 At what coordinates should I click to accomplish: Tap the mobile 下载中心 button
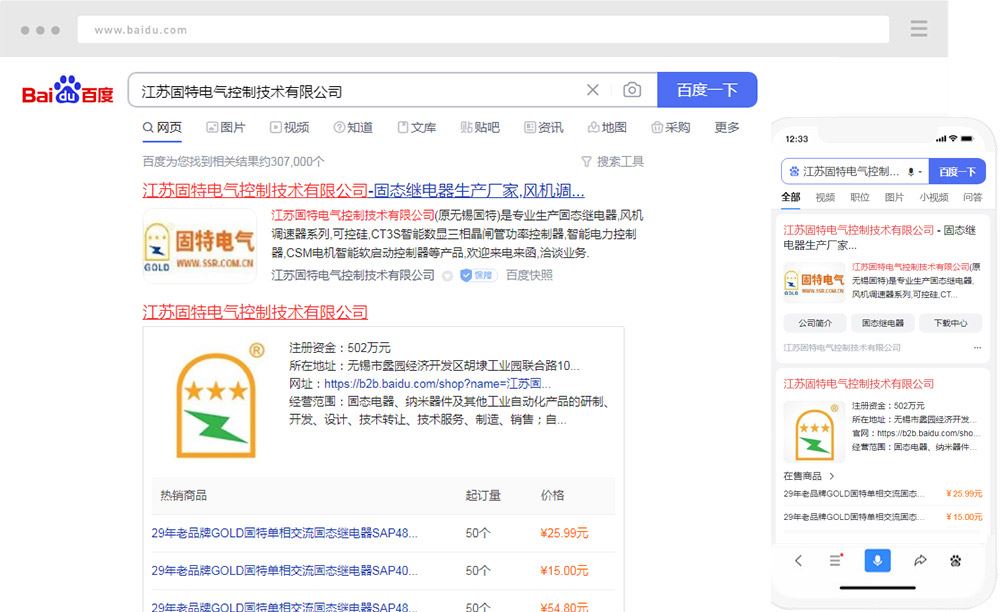coord(950,323)
